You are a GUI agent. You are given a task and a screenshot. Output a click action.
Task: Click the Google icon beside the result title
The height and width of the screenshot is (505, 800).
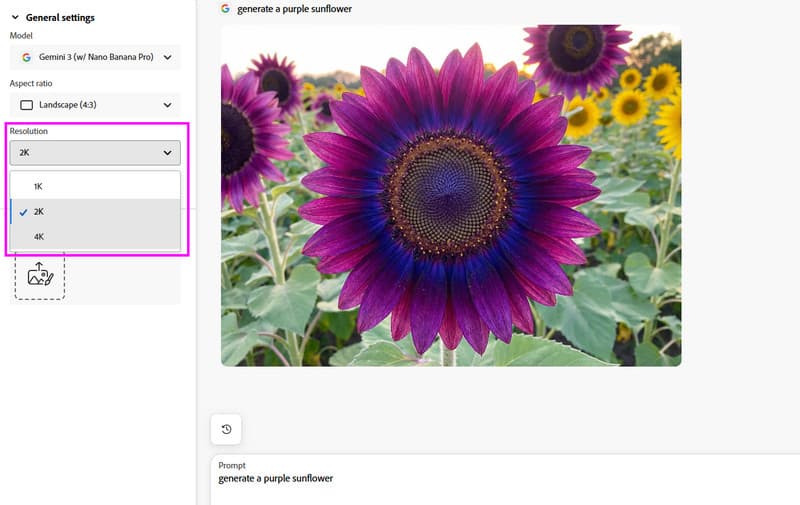coord(225,9)
